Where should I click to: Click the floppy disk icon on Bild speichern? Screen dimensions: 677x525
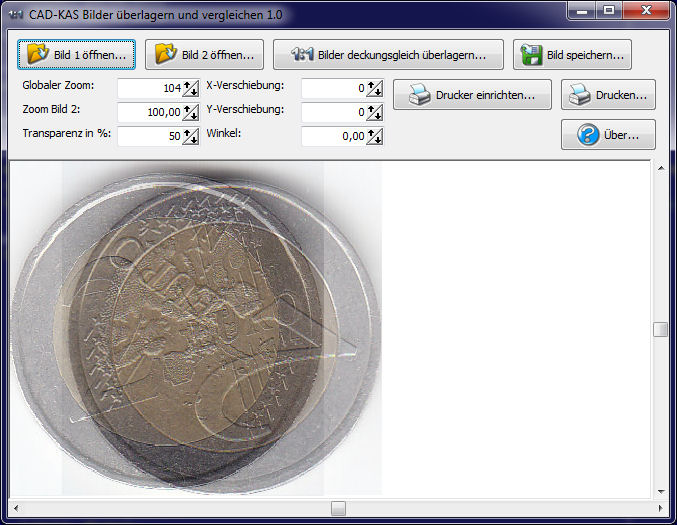[x=532, y=54]
